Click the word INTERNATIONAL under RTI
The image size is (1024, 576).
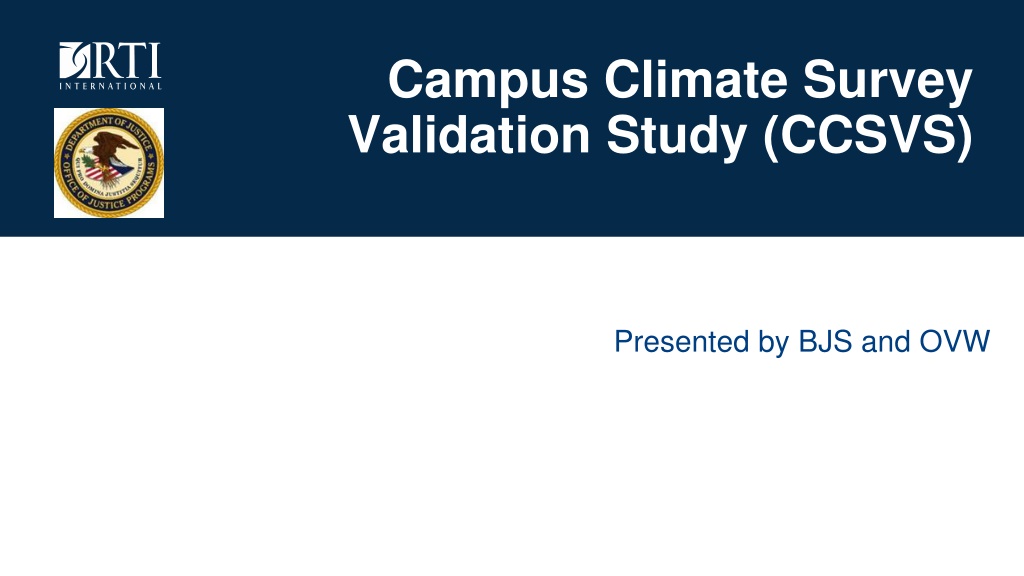110,86
